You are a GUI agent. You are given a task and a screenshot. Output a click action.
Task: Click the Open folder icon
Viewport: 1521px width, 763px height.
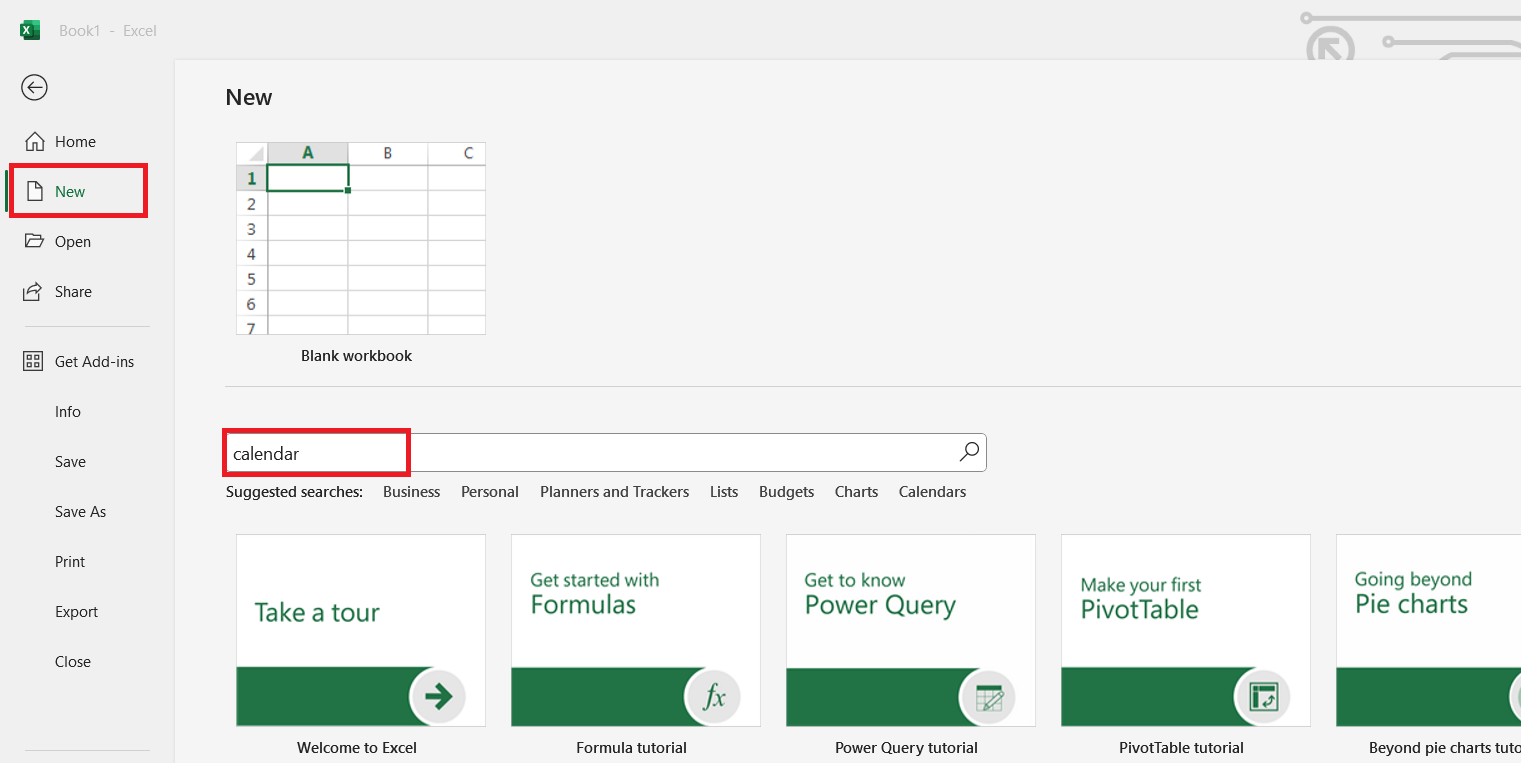pyautogui.click(x=35, y=241)
